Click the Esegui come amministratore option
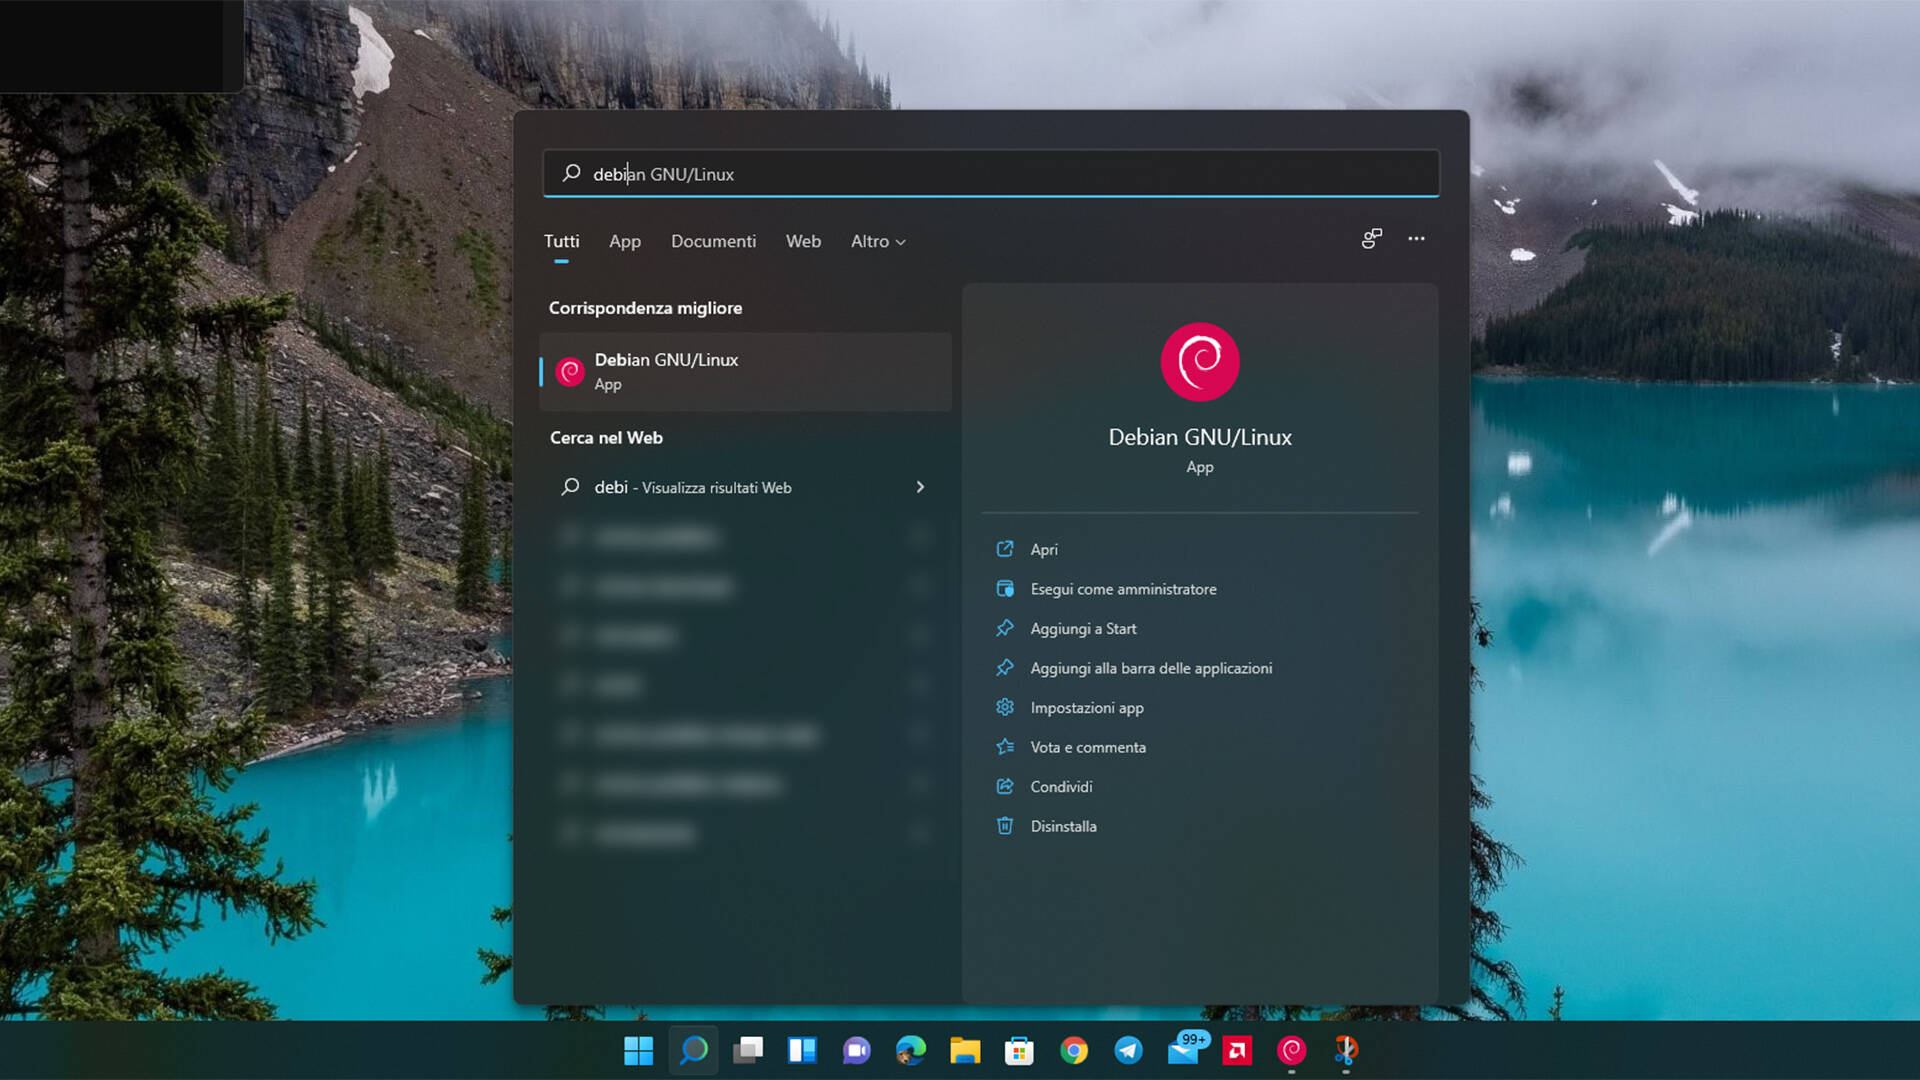This screenshot has width=1920, height=1080. (x=1123, y=588)
